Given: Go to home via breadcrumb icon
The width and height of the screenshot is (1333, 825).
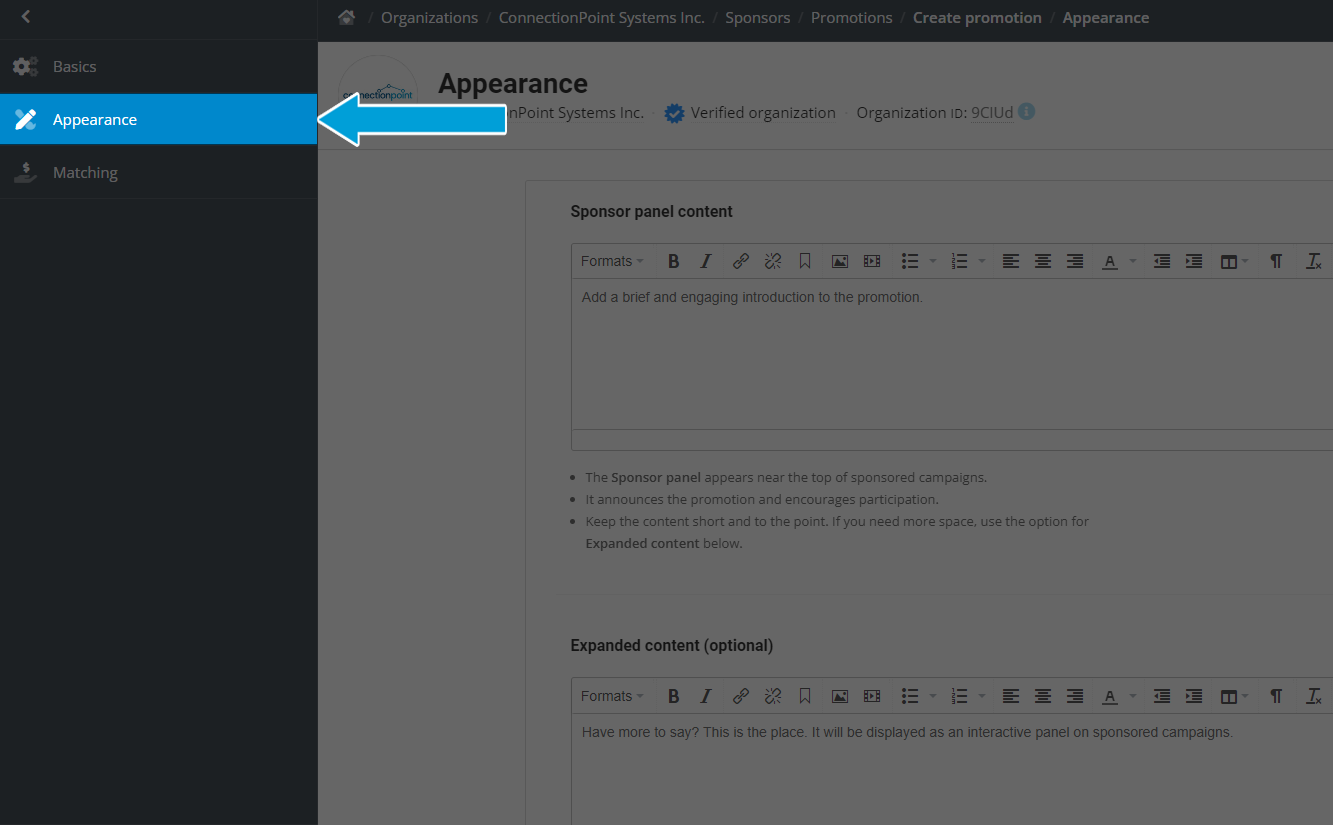Looking at the screenshot, I should point(347,17).
